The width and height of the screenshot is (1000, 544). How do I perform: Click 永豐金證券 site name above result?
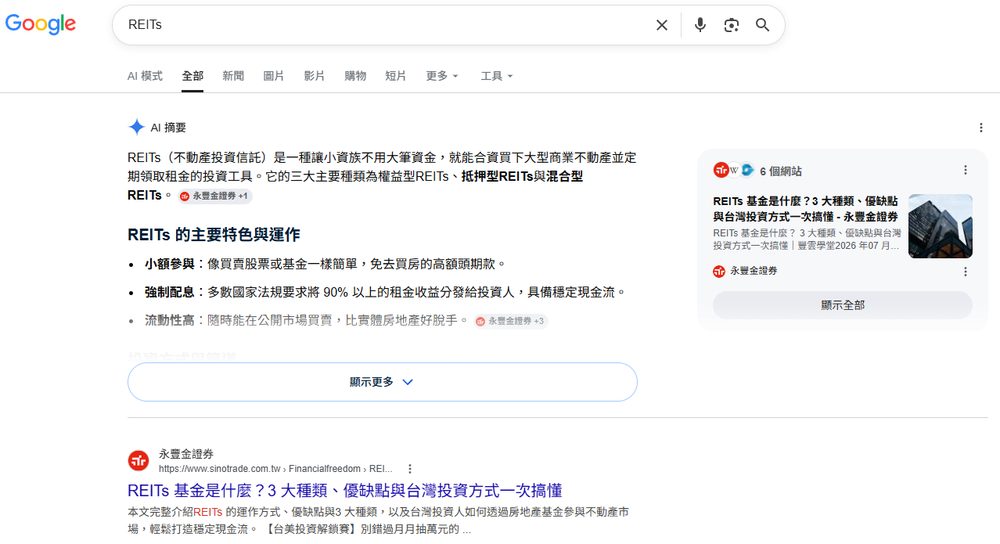point(186,454)
